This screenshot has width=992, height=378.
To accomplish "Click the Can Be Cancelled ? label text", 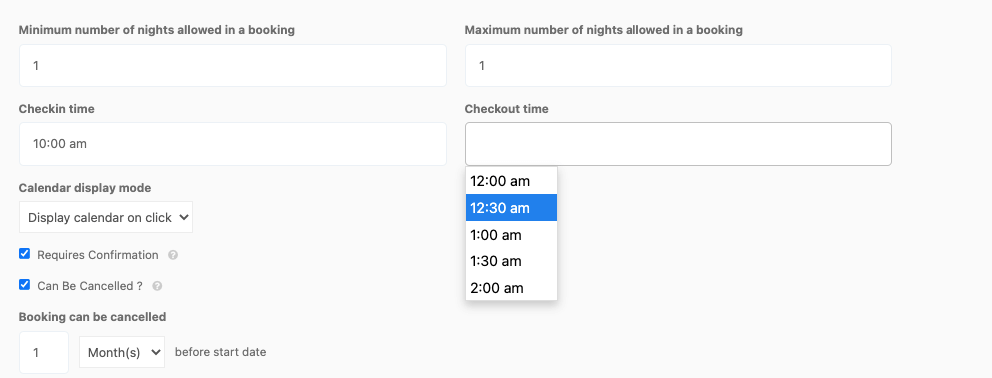I will (x=90, y=286).
